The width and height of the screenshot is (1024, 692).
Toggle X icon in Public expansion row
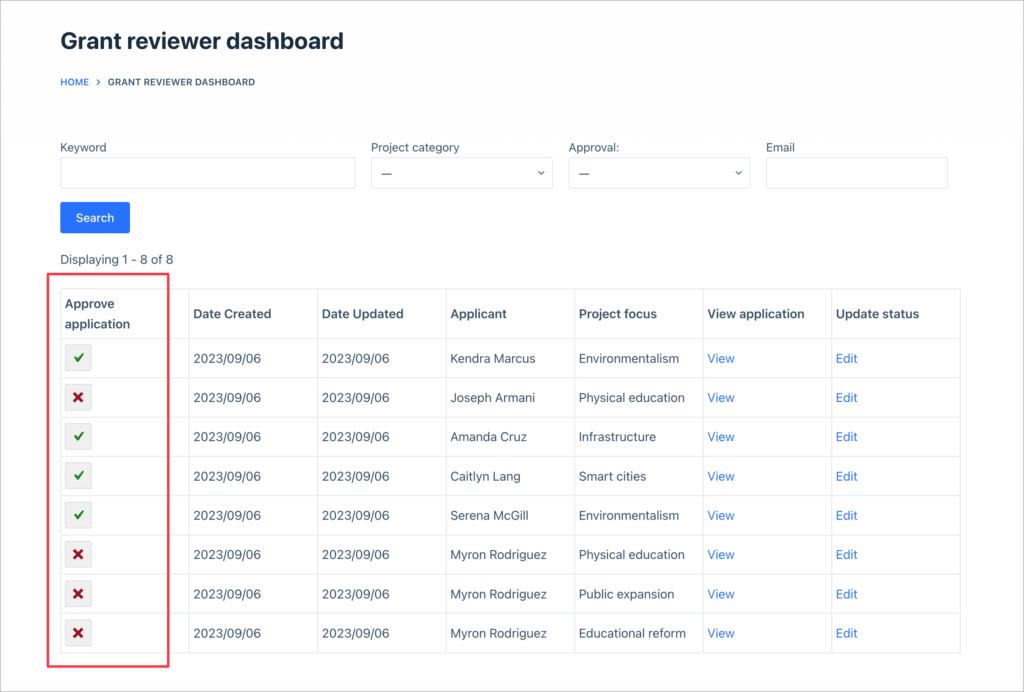(x=78, y=593)
